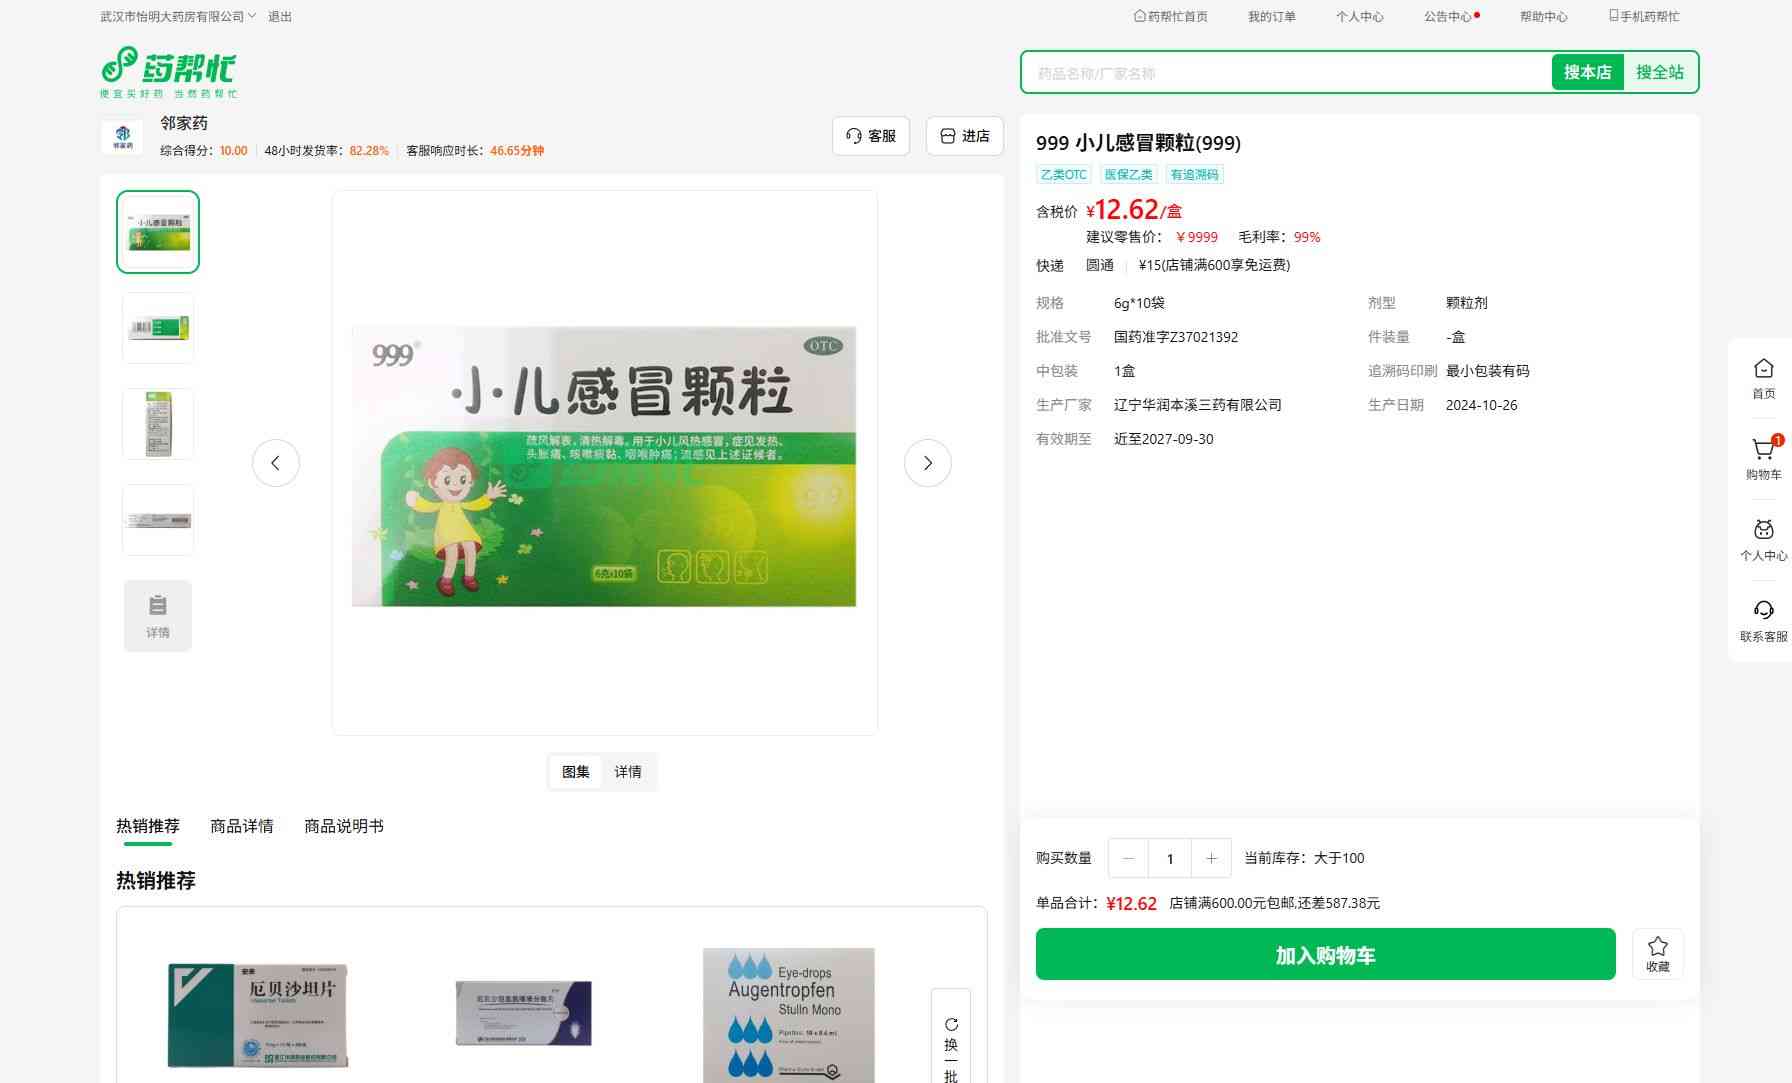Open the 详情 document icon in thumbnail list
Screen dimensions: 1792x1083
[158, 615]
